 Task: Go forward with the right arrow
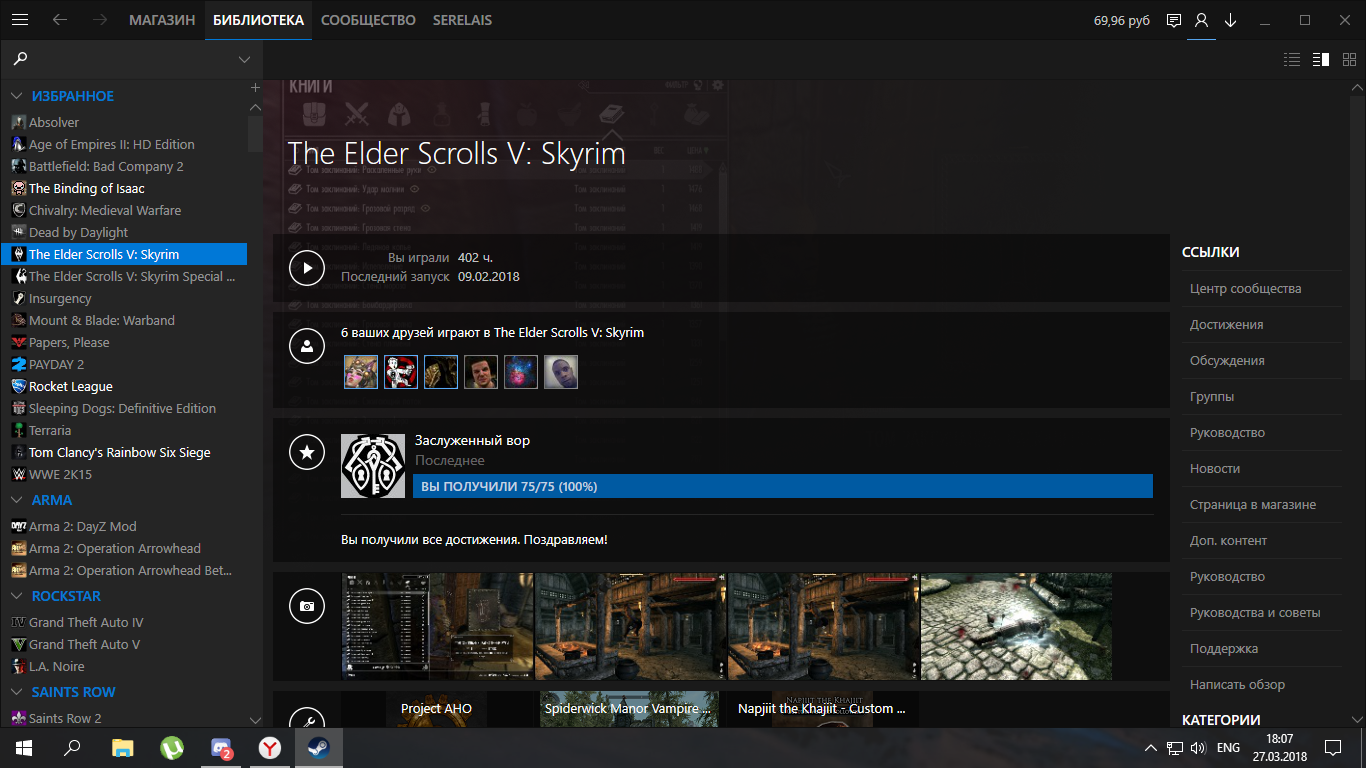point(100,20)
